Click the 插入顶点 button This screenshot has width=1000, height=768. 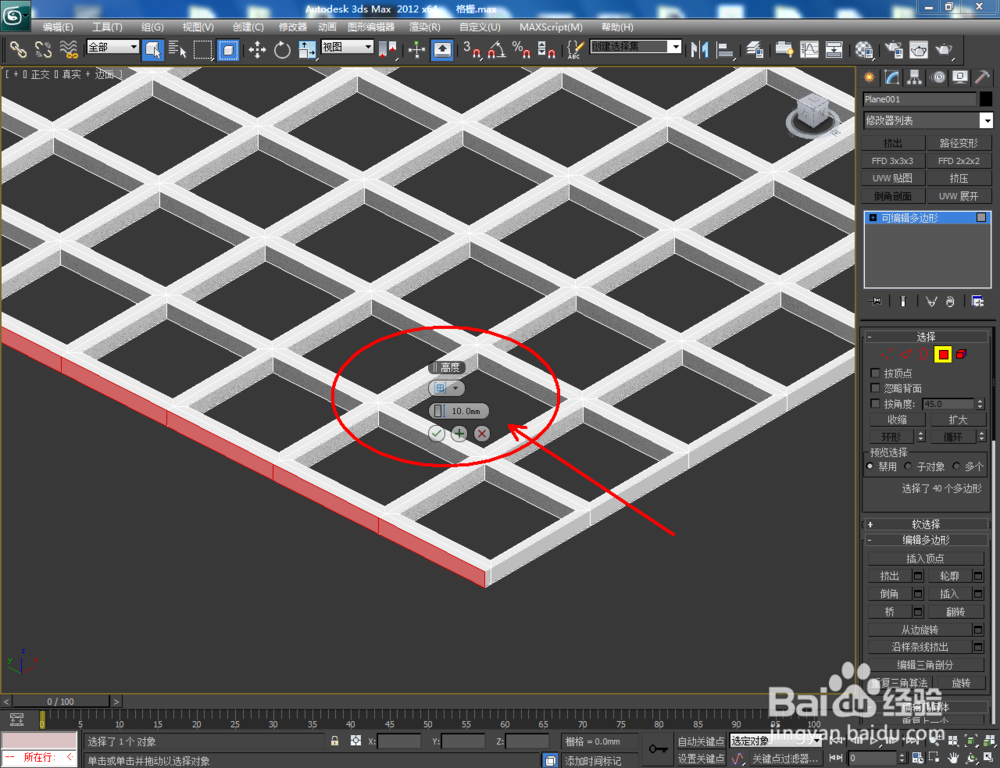(925, 559)
